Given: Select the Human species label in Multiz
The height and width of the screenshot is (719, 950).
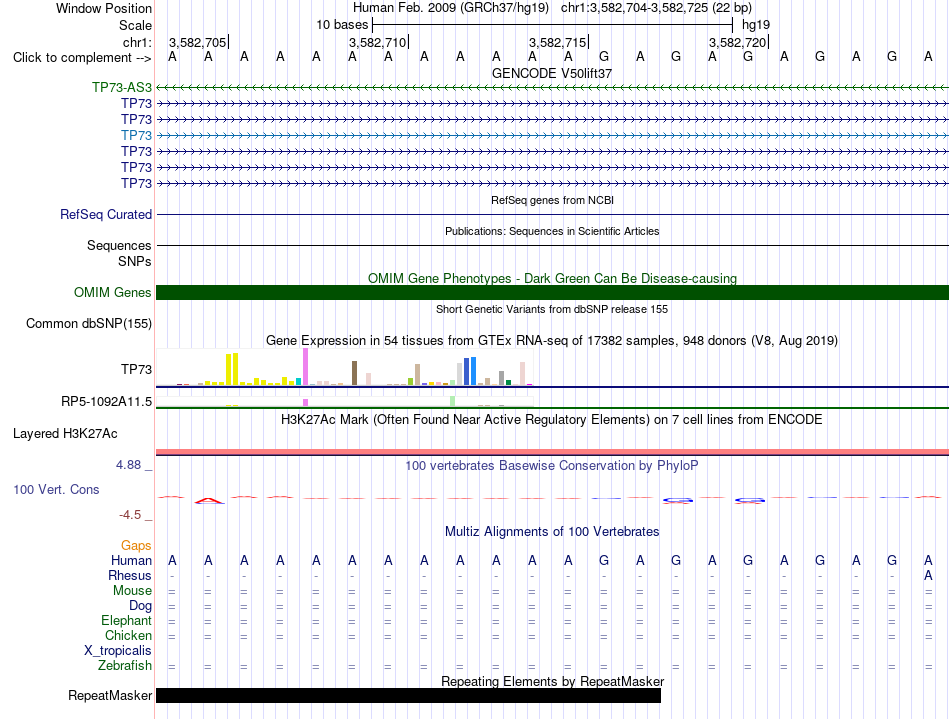Looking at the screenshot, I should (131, 560).
